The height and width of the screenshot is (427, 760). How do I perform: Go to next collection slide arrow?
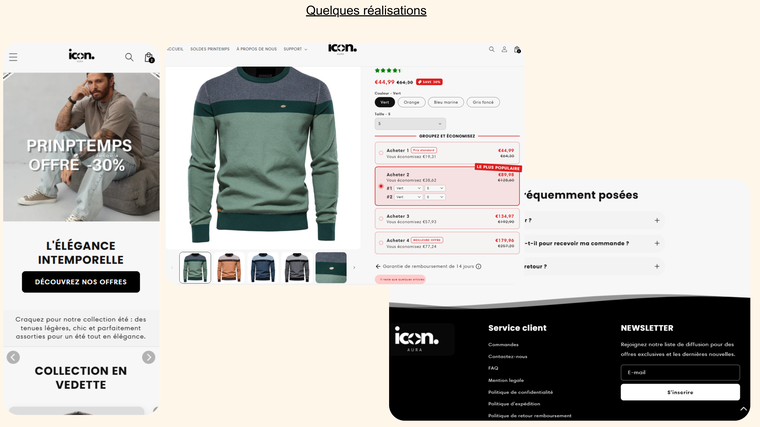pos(148,357)
